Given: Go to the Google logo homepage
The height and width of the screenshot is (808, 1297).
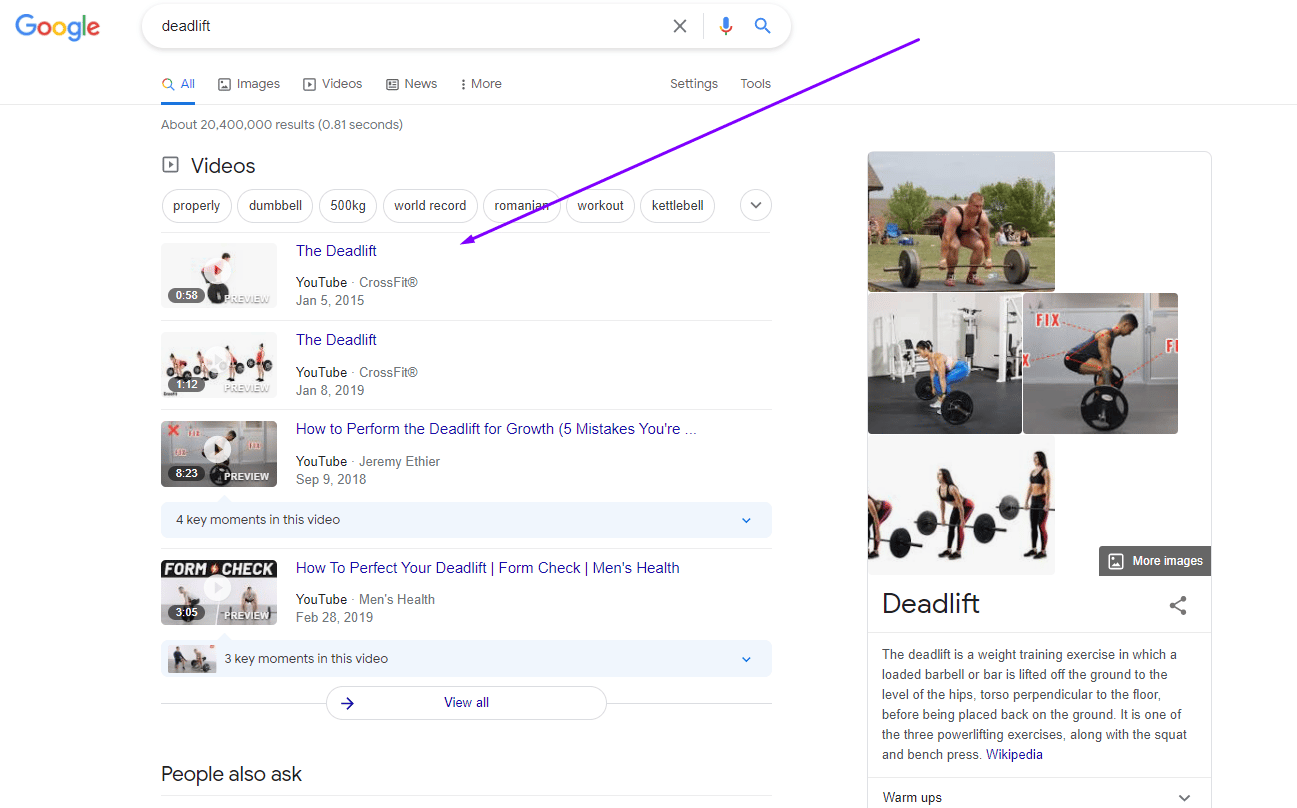Looking at the screenshot, I should click(x=57, y=27).
